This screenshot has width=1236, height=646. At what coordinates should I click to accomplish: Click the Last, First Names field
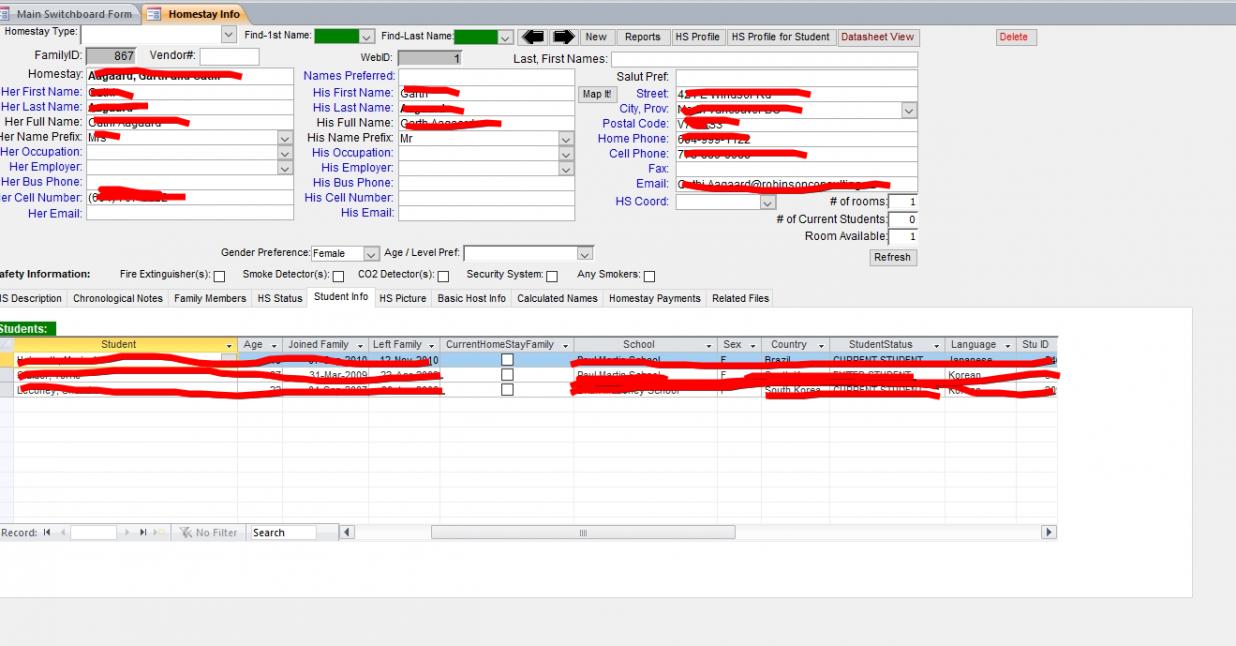[764, 59]
